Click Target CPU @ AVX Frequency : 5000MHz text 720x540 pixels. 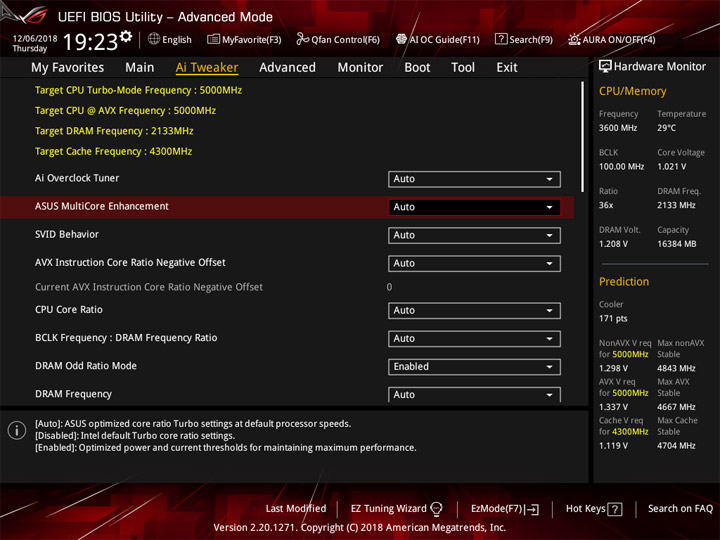coord(125,111)
